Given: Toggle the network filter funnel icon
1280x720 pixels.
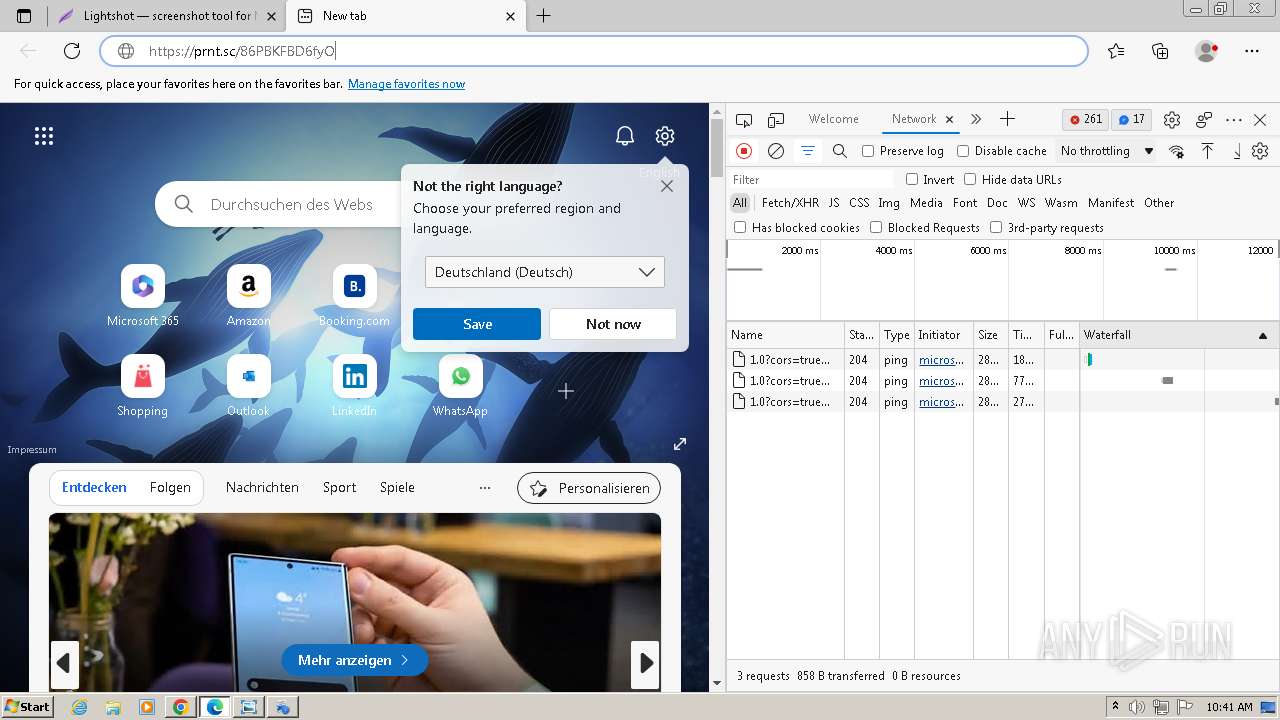Looking at the screenshot, I should [808, 151].
